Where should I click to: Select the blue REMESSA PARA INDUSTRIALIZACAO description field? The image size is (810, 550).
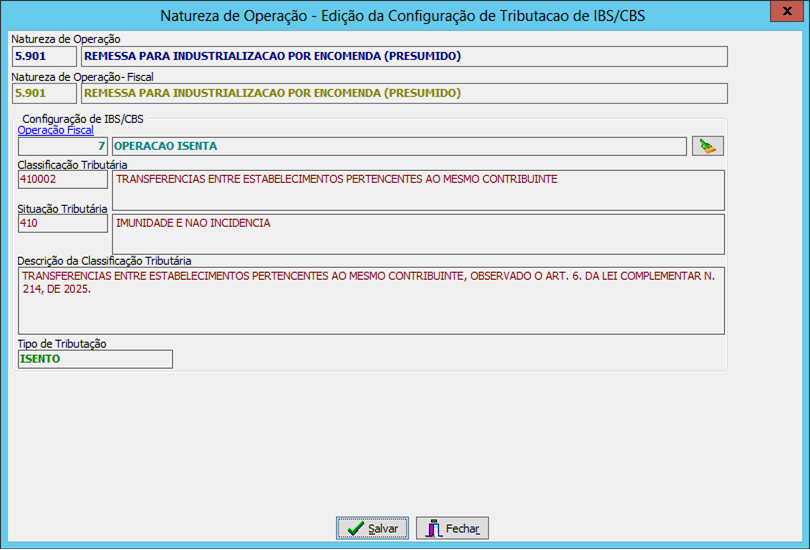(x=403, y=56)
